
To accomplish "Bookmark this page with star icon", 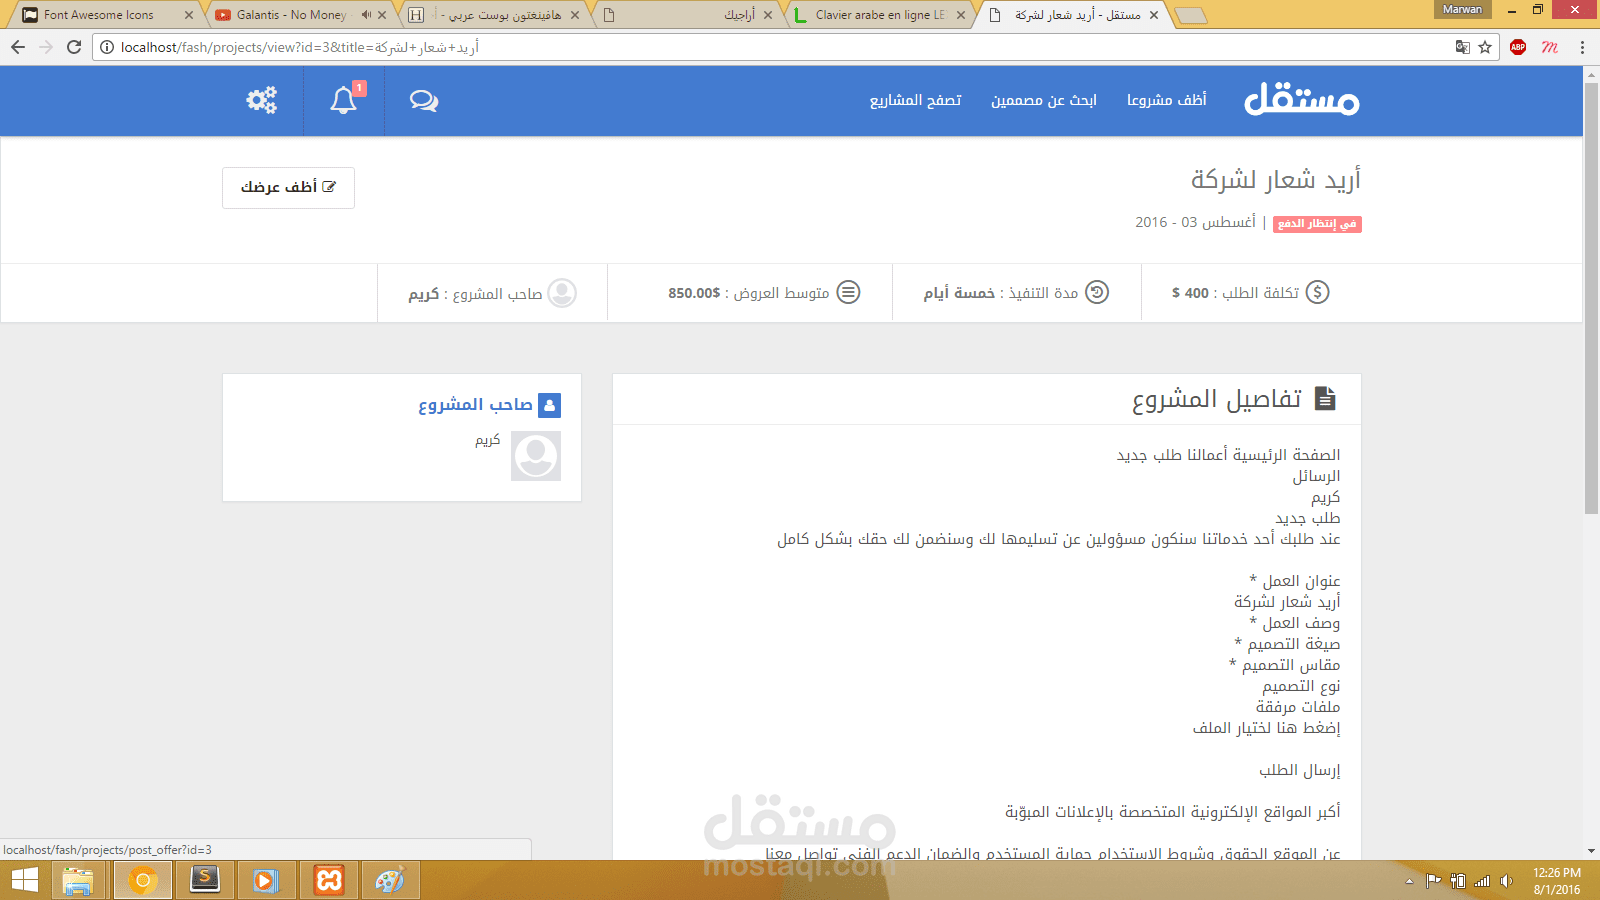I will pos(1485,47).
